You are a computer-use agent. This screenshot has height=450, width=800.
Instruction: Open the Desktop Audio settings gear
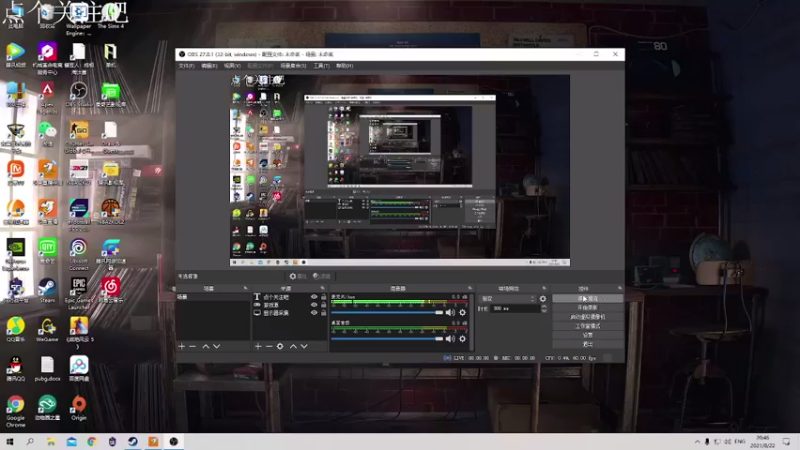[462, 339]
